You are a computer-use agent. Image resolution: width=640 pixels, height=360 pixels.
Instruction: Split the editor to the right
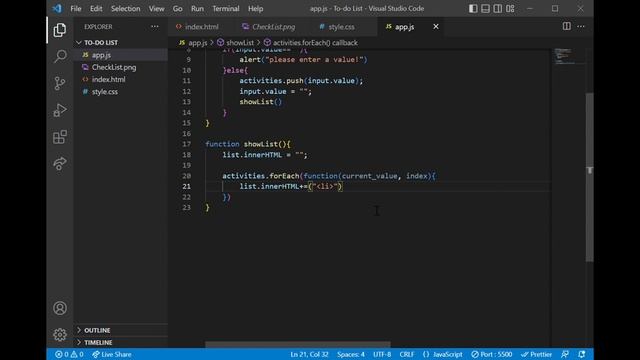[x=567, y=26]
